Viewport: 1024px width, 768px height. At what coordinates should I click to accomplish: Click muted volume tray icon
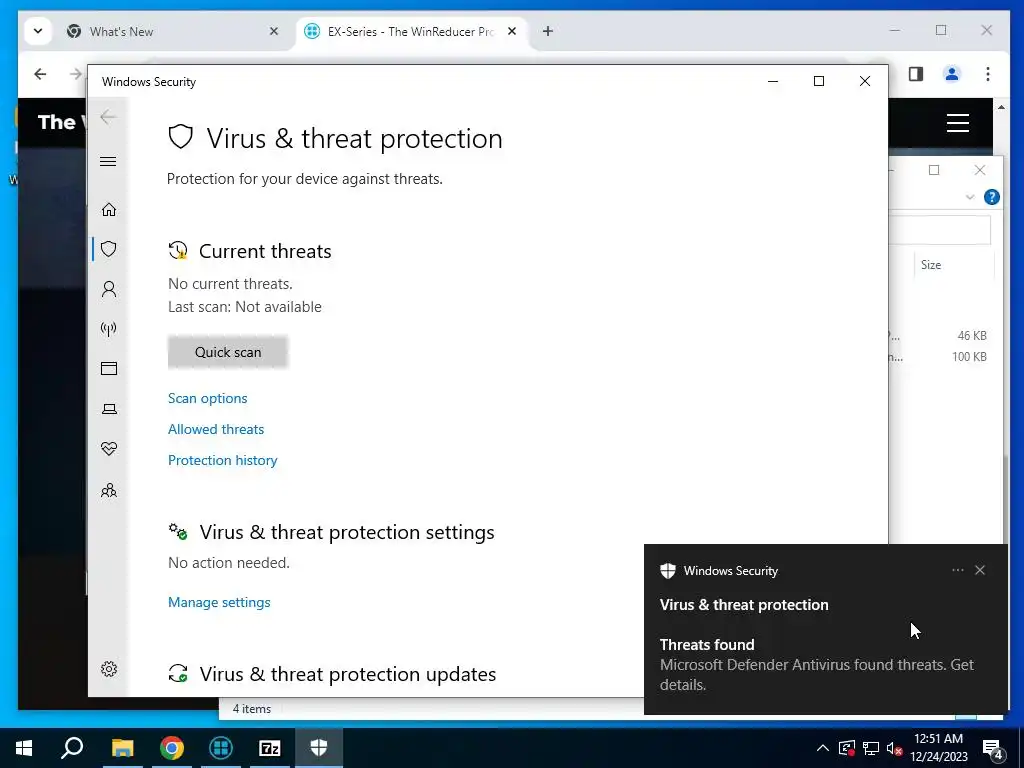895,748
